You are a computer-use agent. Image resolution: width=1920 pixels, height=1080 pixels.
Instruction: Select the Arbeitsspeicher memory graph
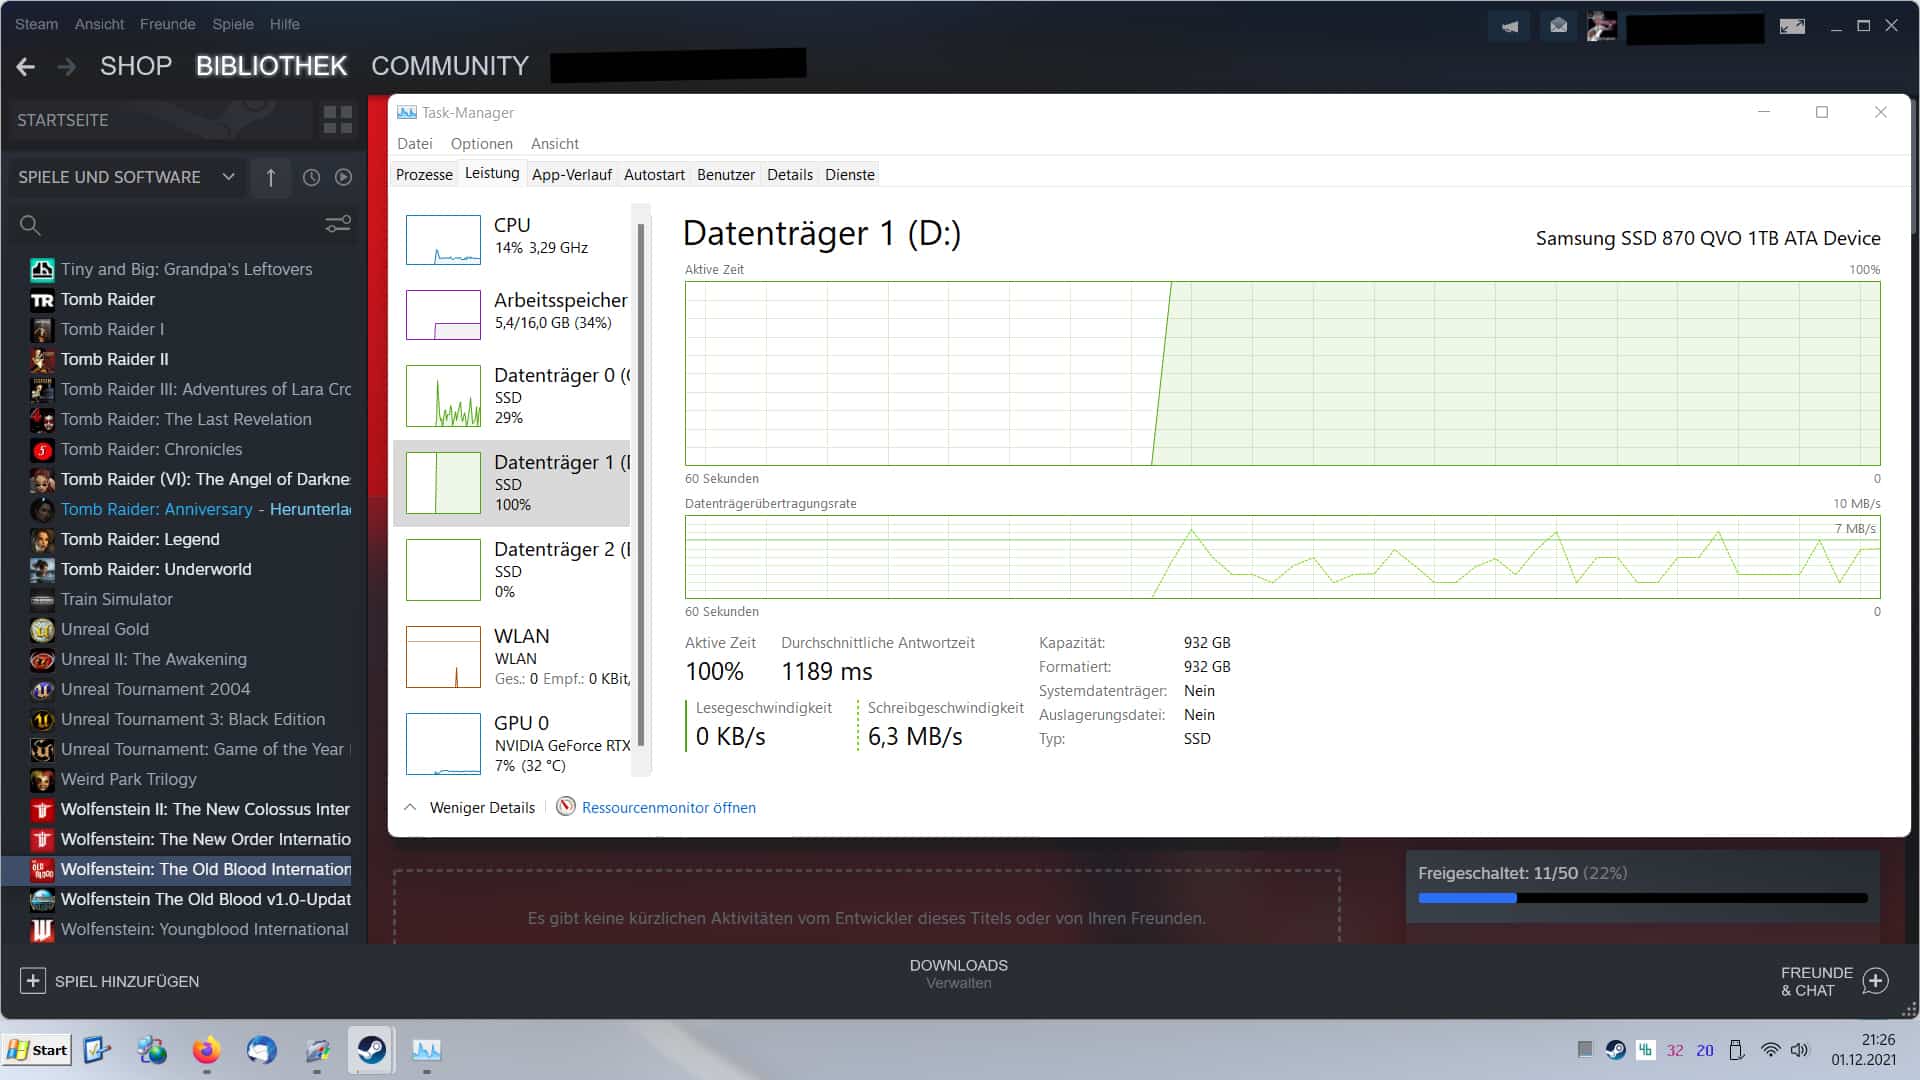point(443,315)
